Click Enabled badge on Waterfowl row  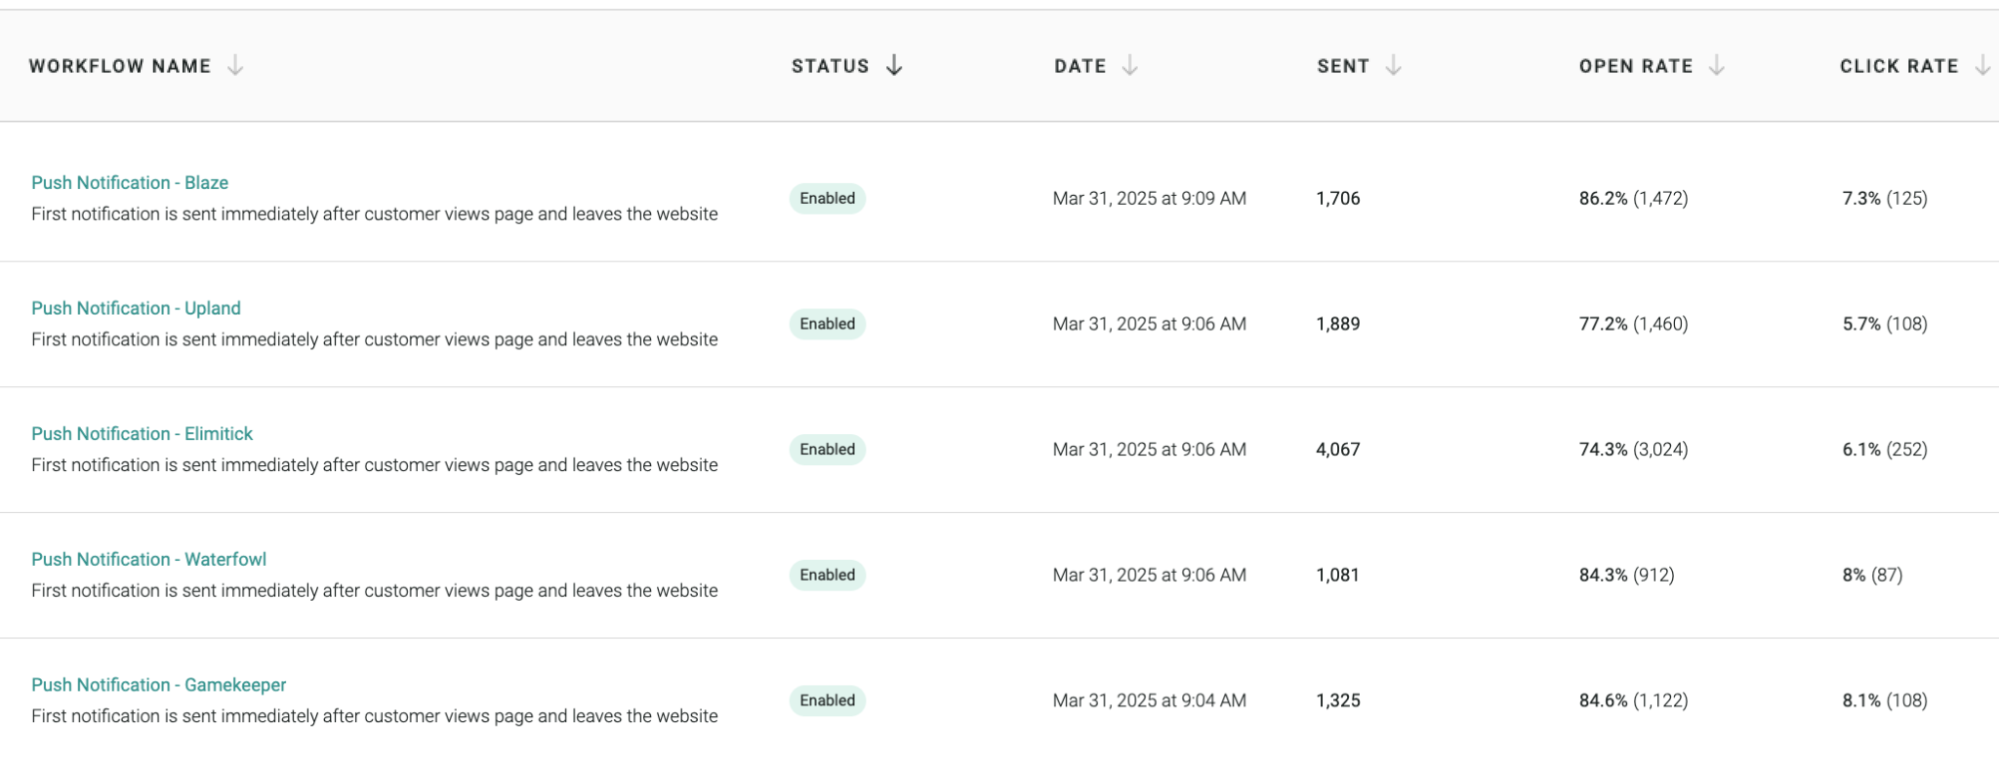(827, 575)
